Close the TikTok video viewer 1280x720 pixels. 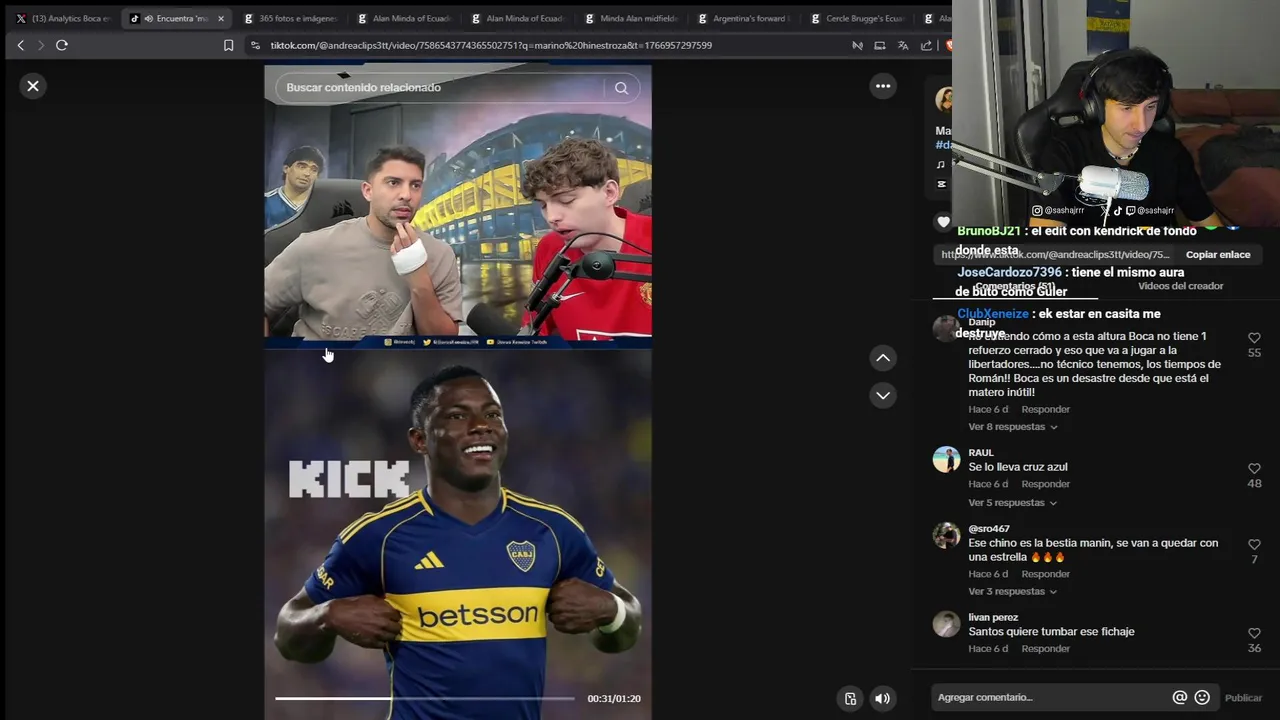pyautogui.click(x=33, y=86)
